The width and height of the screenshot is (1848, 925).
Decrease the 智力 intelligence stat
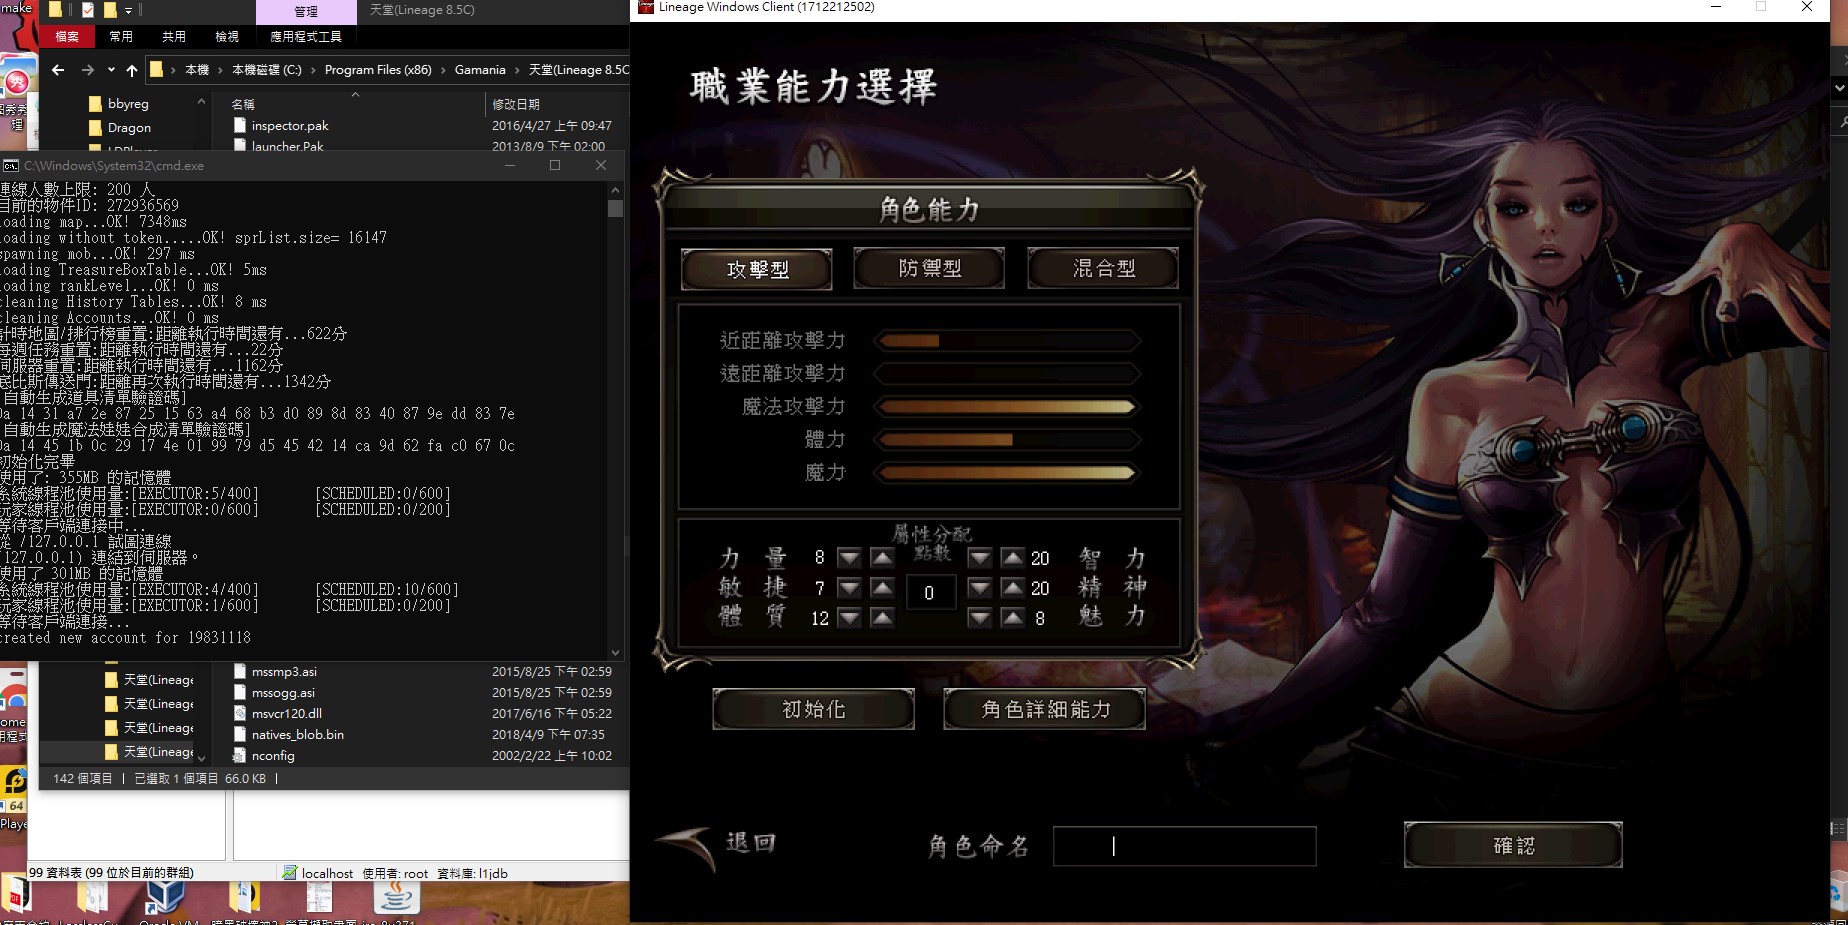click(x=980, y=558)
